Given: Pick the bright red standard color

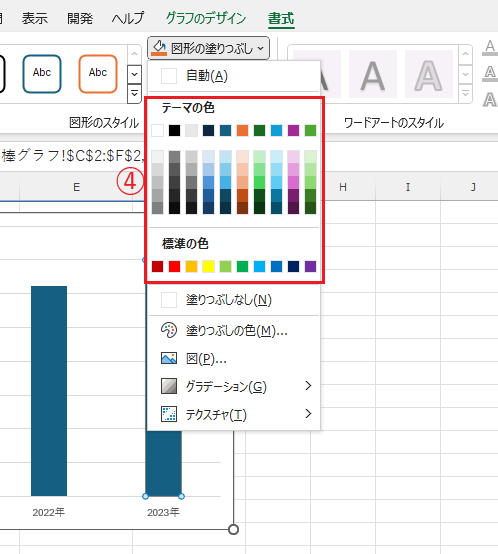Looking at the screenshot, I should (174, 266).
